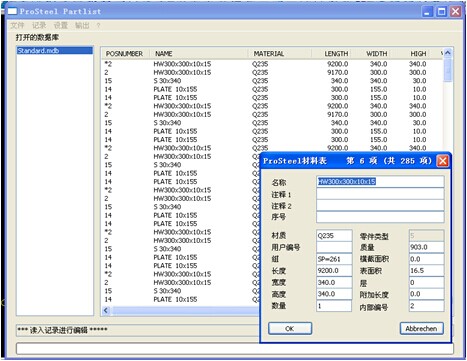Viewport: 467px width, 361px height.
Task: Click the MATERIAL column header
Action: pos(280,54)
